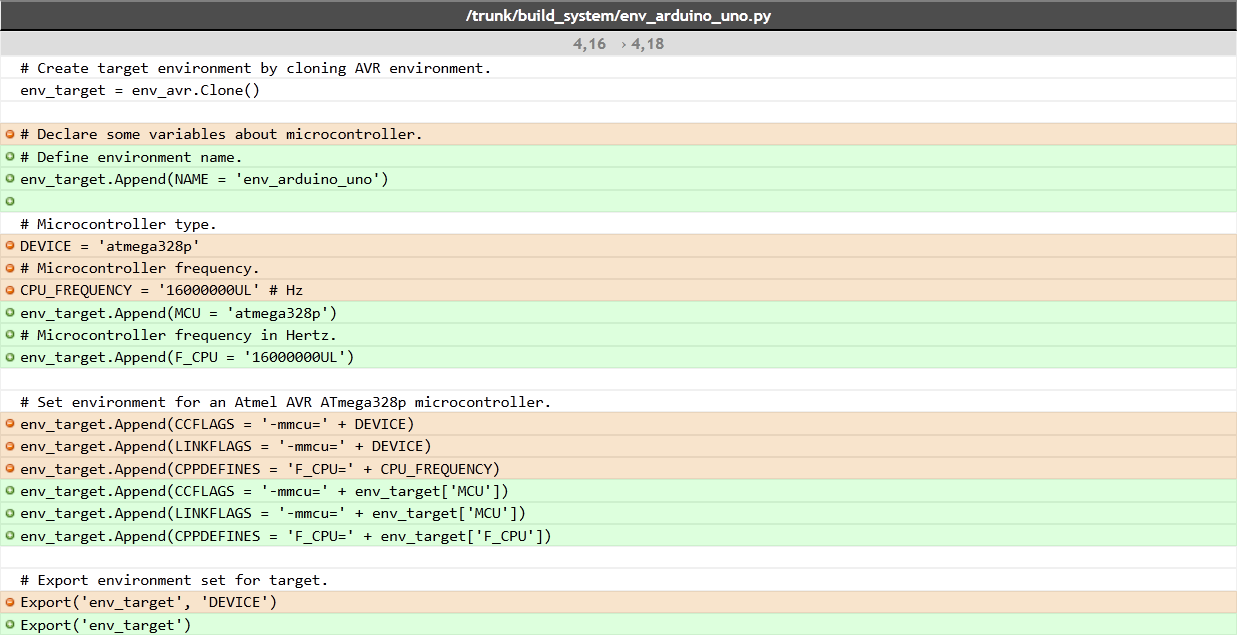Click the removed marker beside '# Microcontroller frequency.' line

9,268
